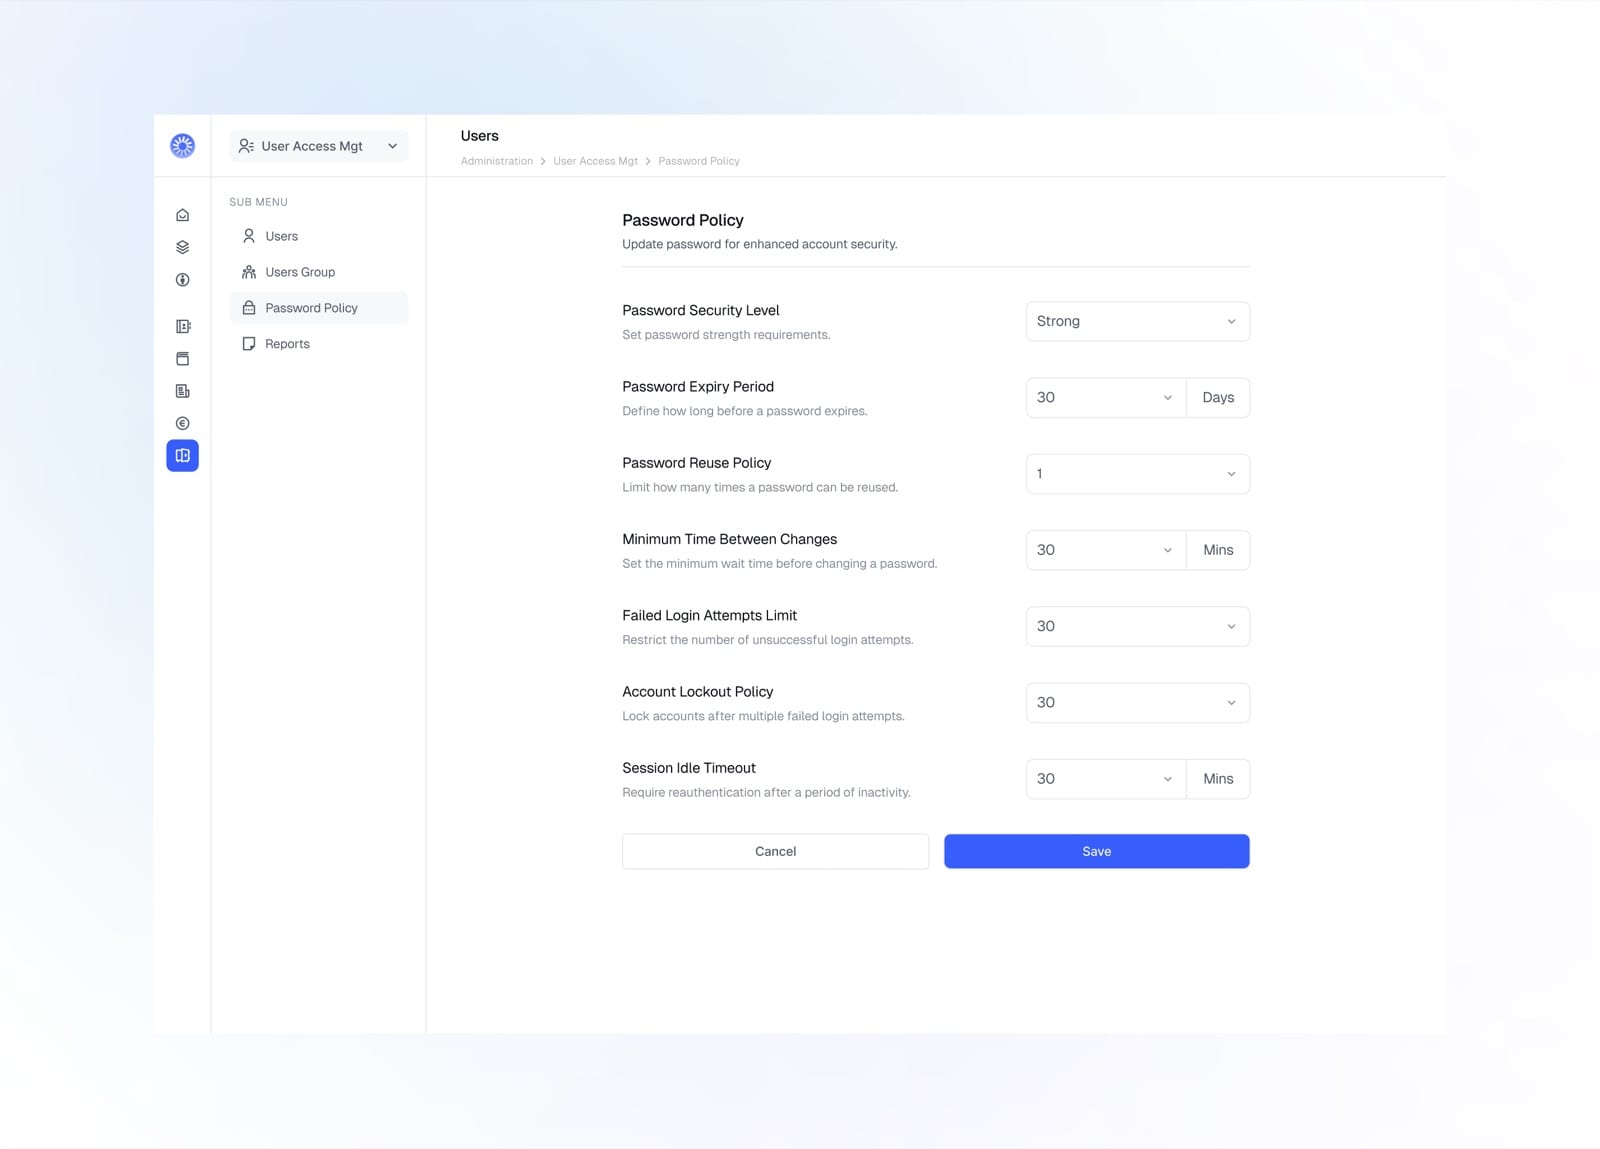Click the highlighted blue administration sidebar icon
Image resolution: width=1600 pixels, height=1149 pixels.
point(182,456)
